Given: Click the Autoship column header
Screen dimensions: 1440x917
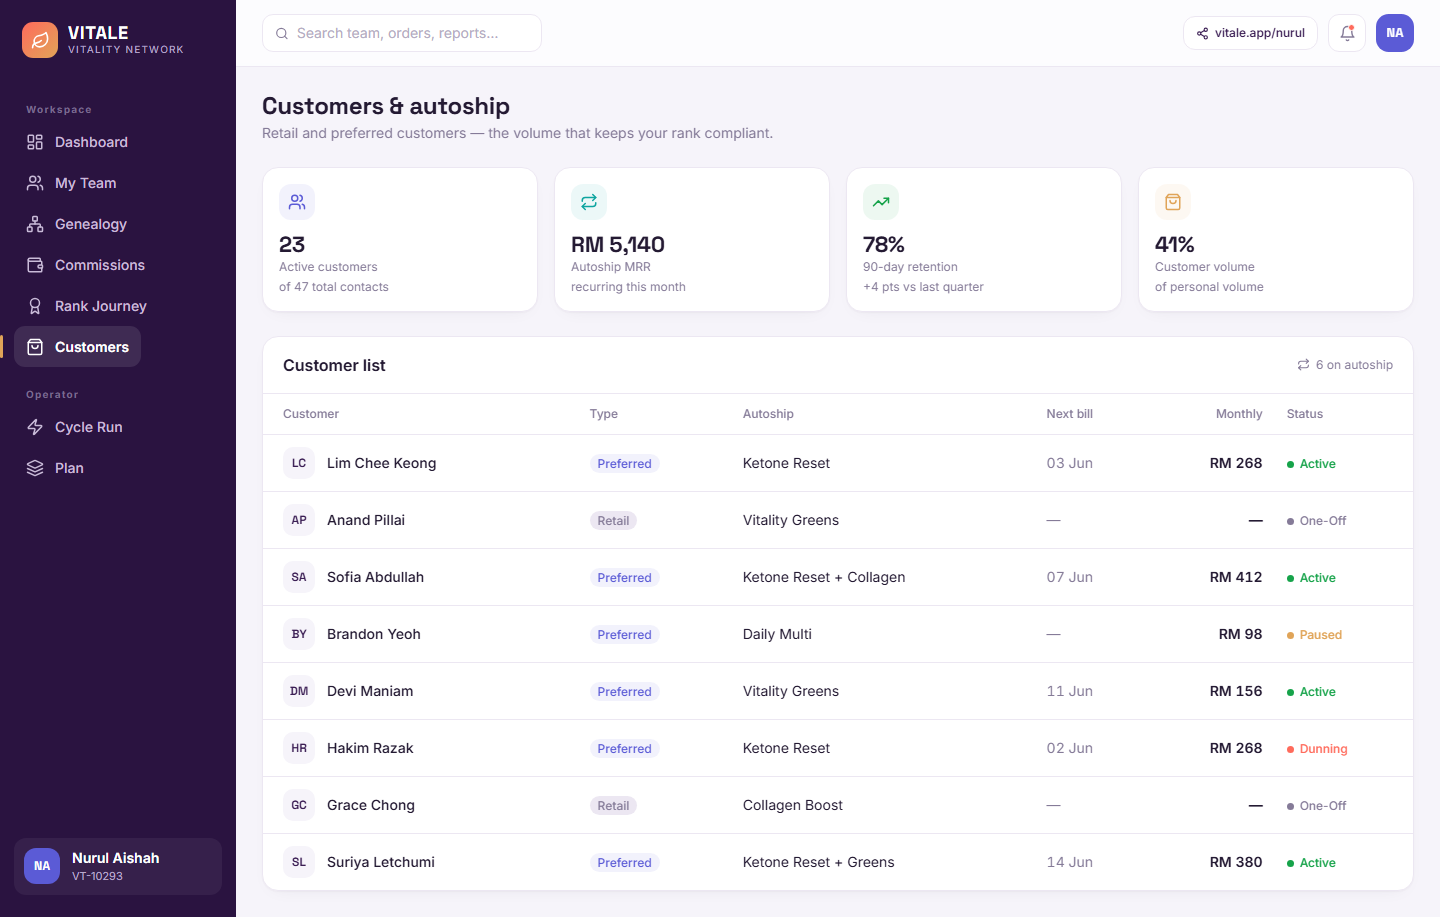Looking at the screenshot, I should click(768, 414).
